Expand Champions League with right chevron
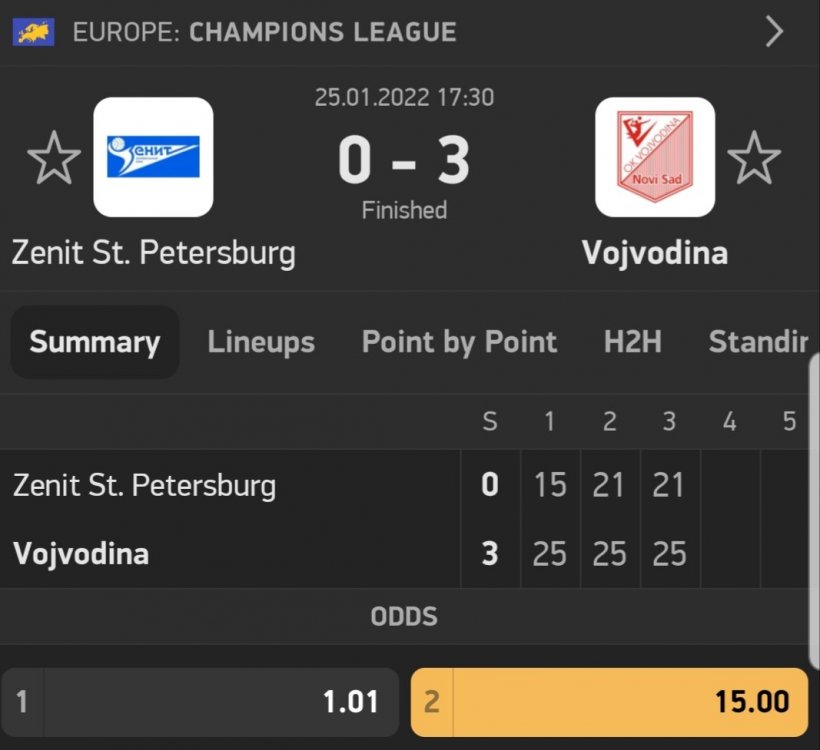This screenshot has width=820, height=750. [x=774, y=32]
